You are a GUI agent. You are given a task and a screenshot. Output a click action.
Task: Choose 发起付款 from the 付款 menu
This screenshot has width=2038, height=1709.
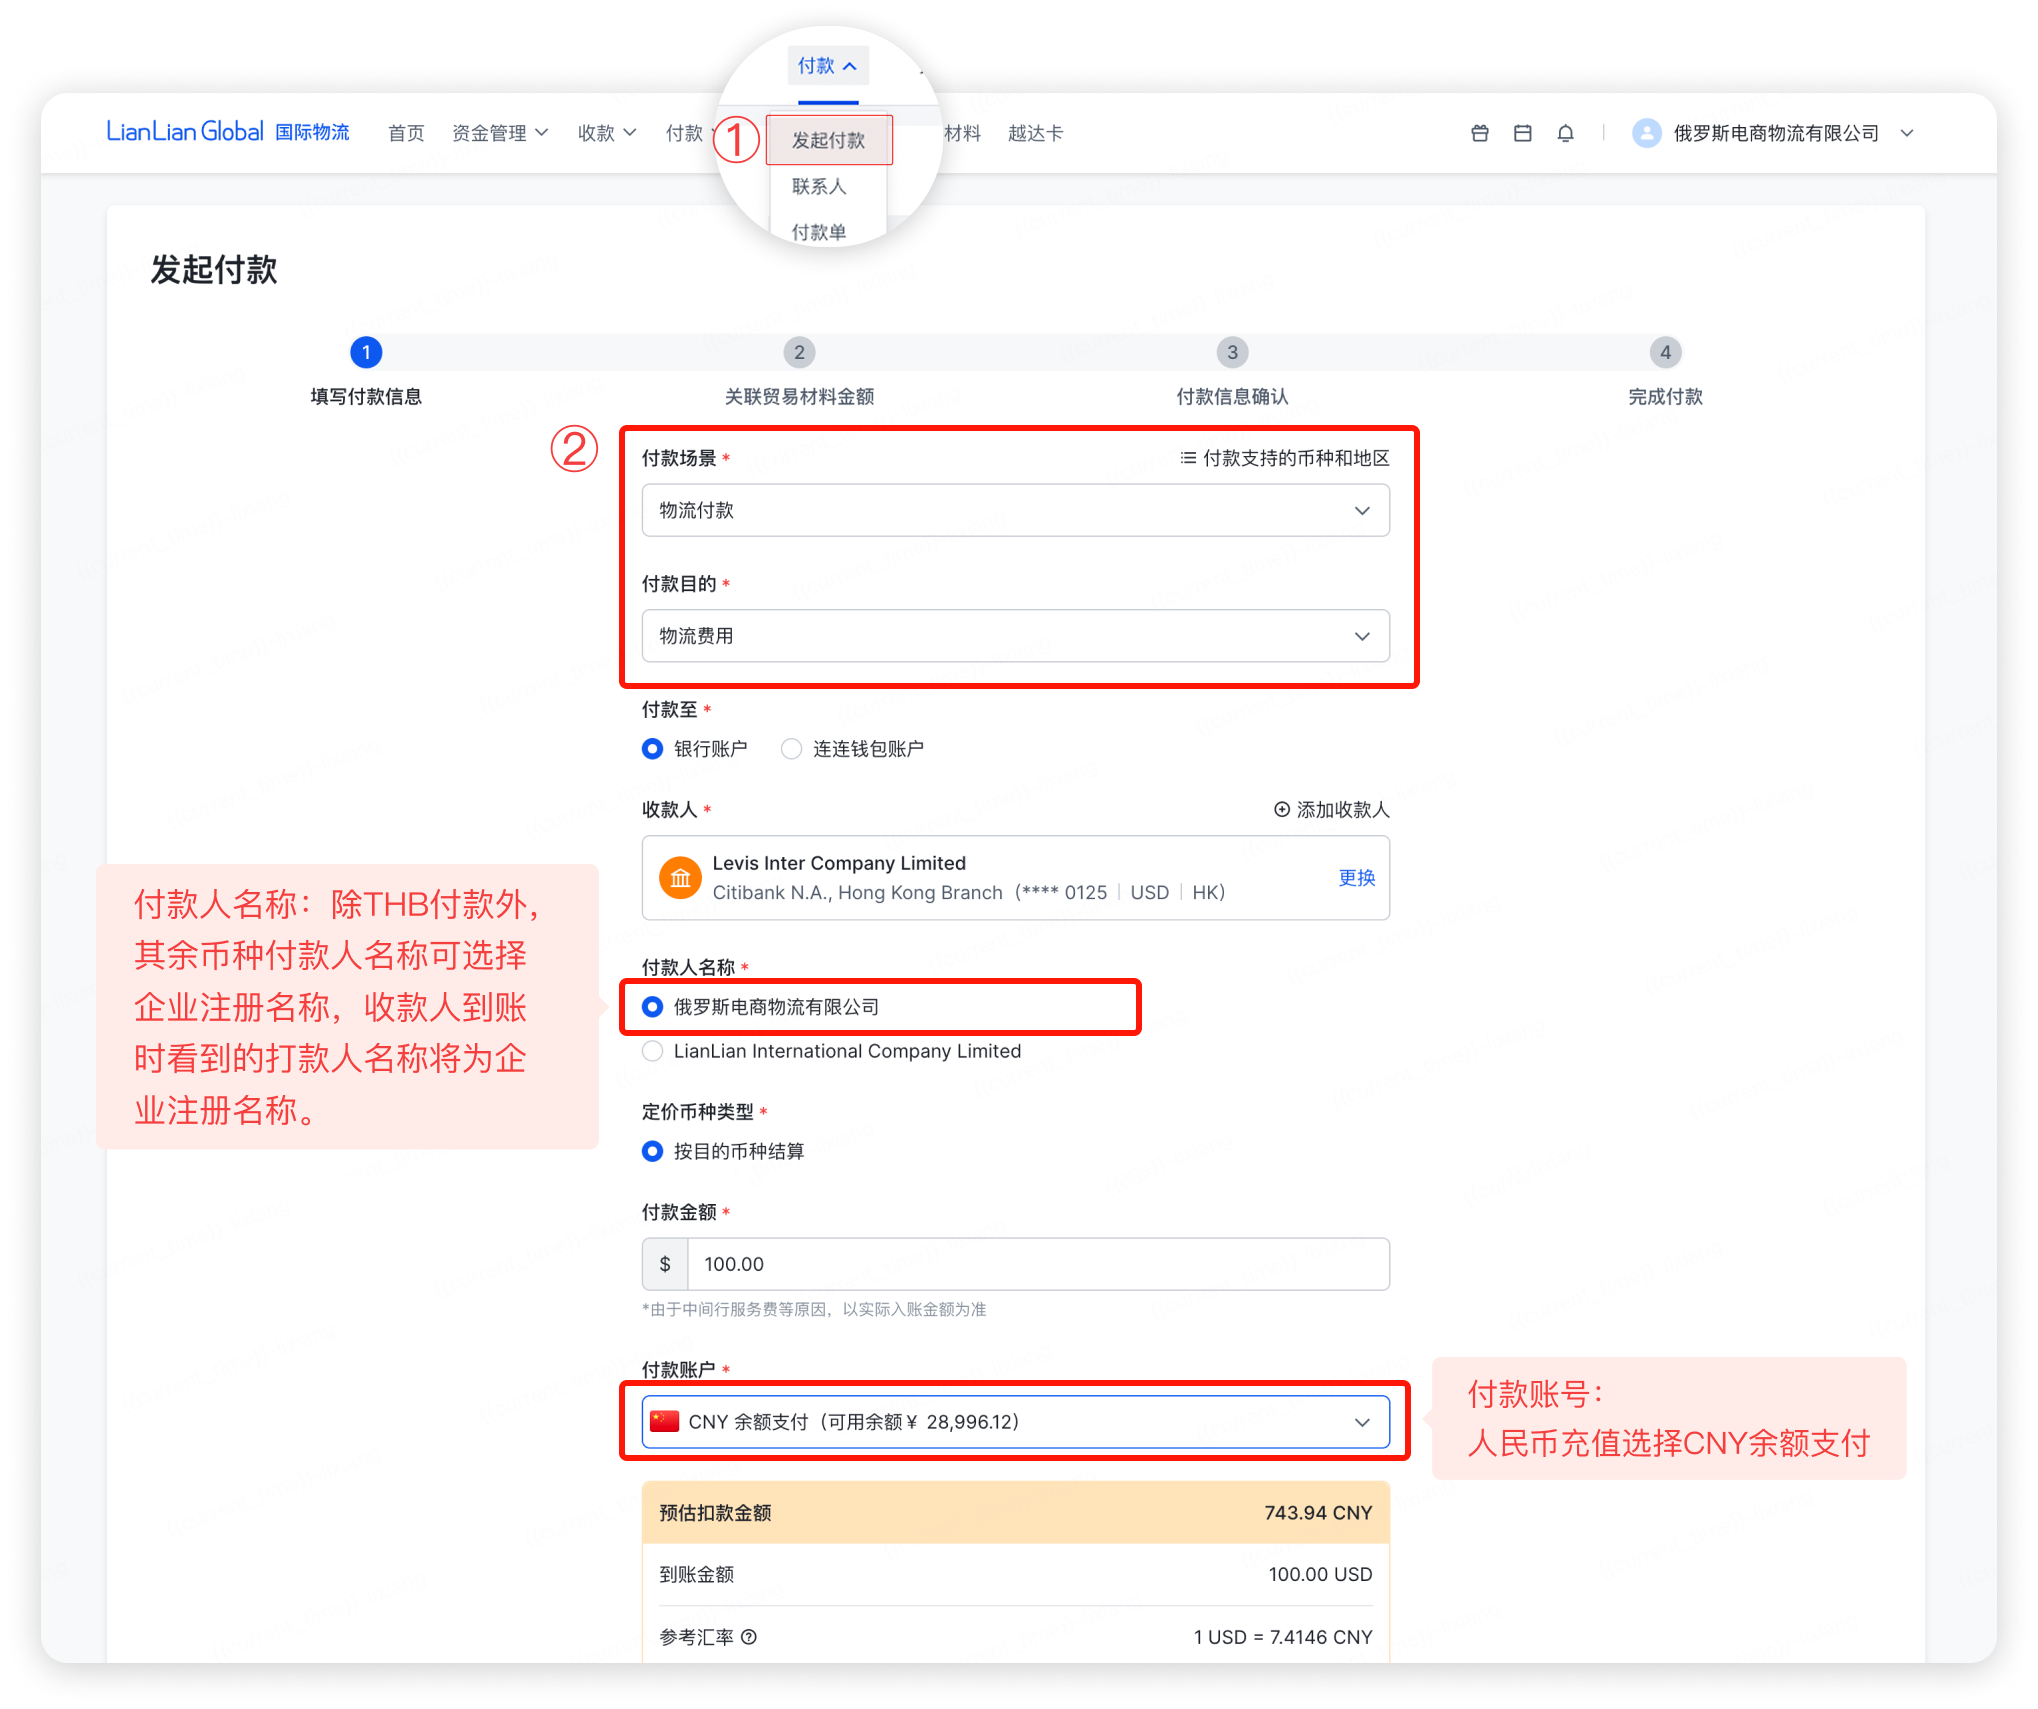pyautogui.click(x=828, y=140)
